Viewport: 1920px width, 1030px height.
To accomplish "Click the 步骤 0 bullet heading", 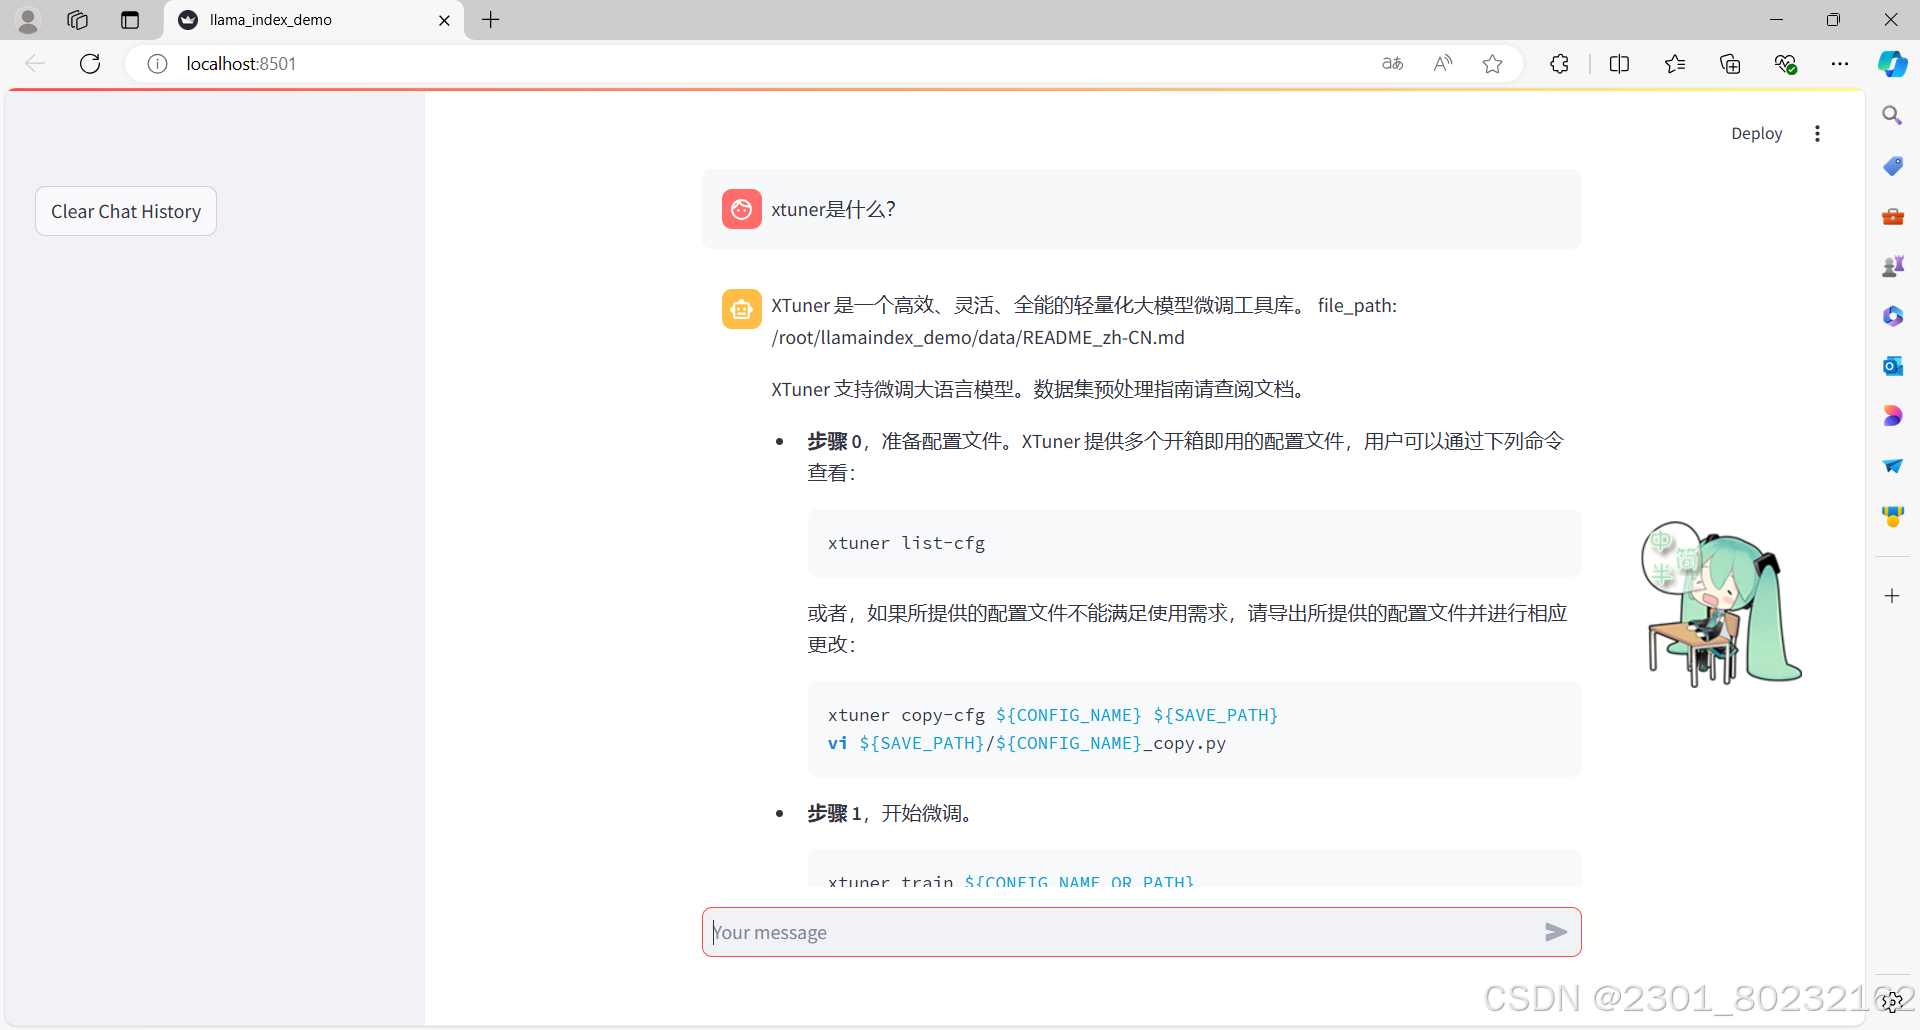I will pyautogui.click(x=835, y=441).
